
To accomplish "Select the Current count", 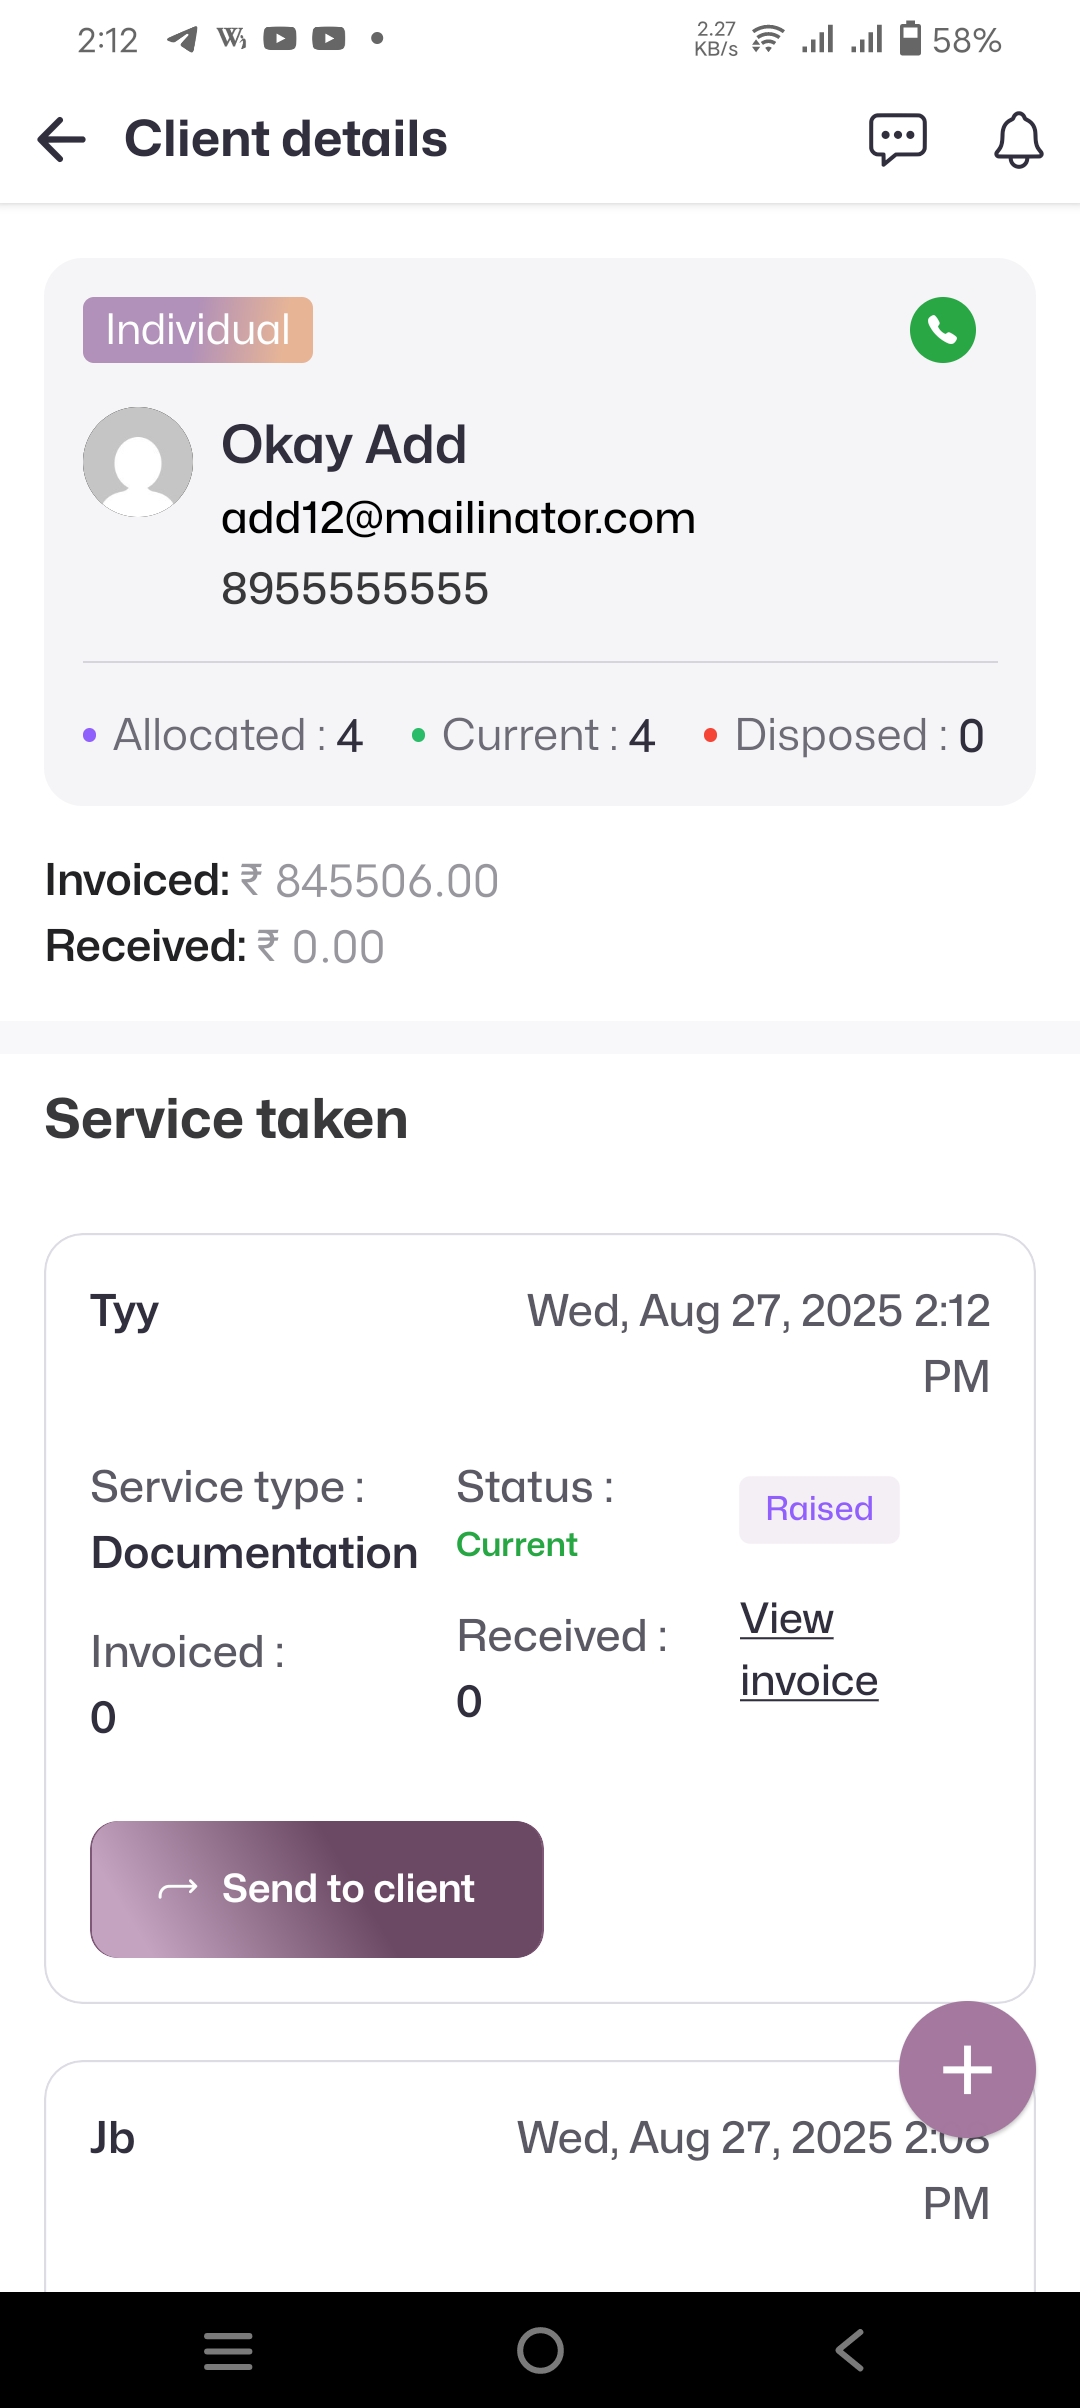I will [534, 736].
